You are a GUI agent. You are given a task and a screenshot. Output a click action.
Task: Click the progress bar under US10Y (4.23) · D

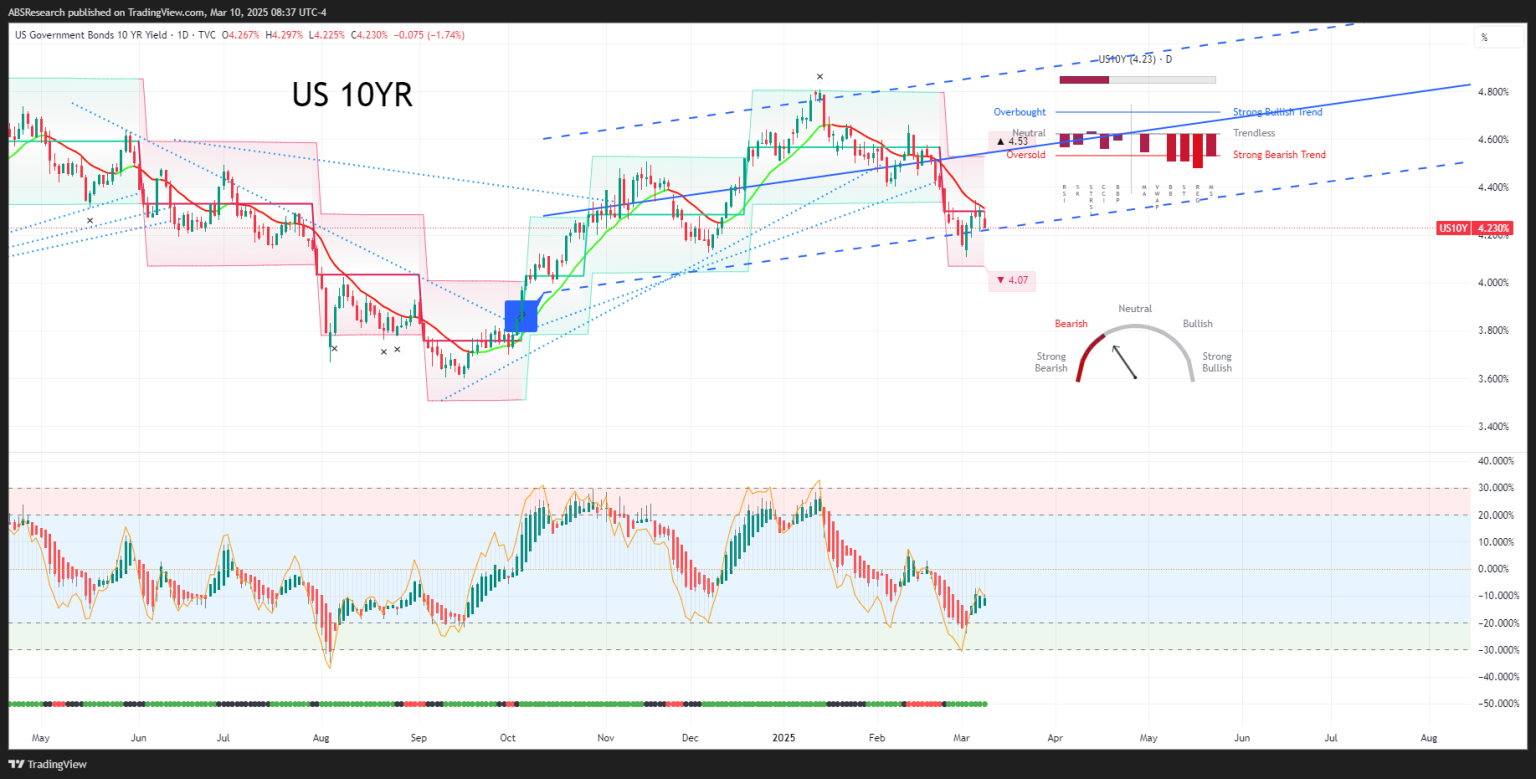pos(1137,80)
